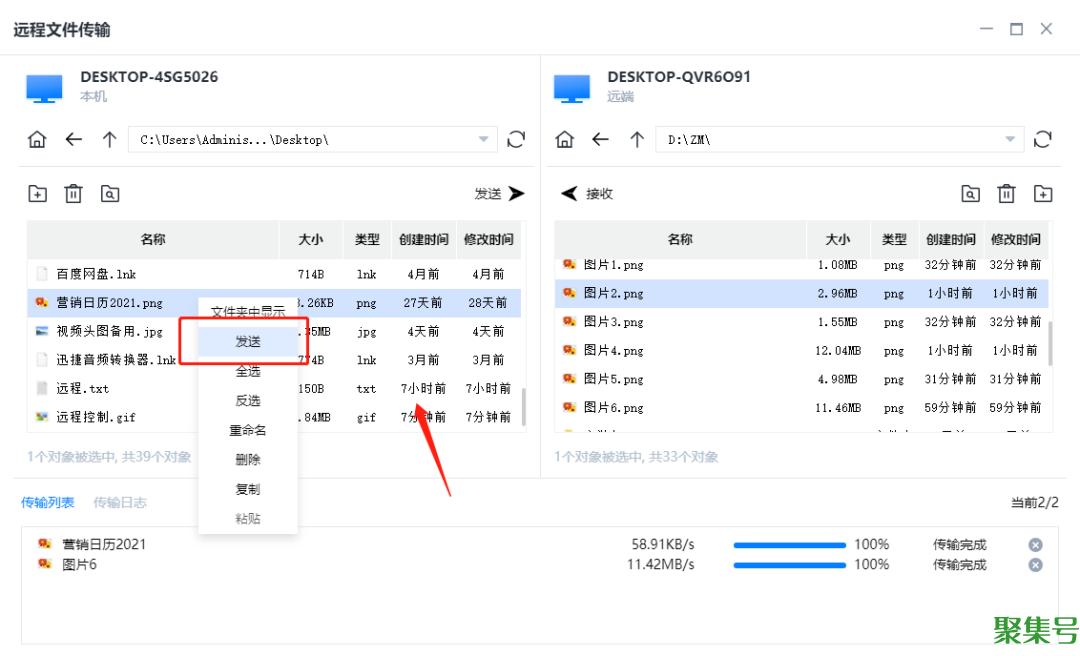The height and width of the screenshot is (656, 1080).
Task: Select 重命名 in the context menu
Action: click(x=248, y=431)
